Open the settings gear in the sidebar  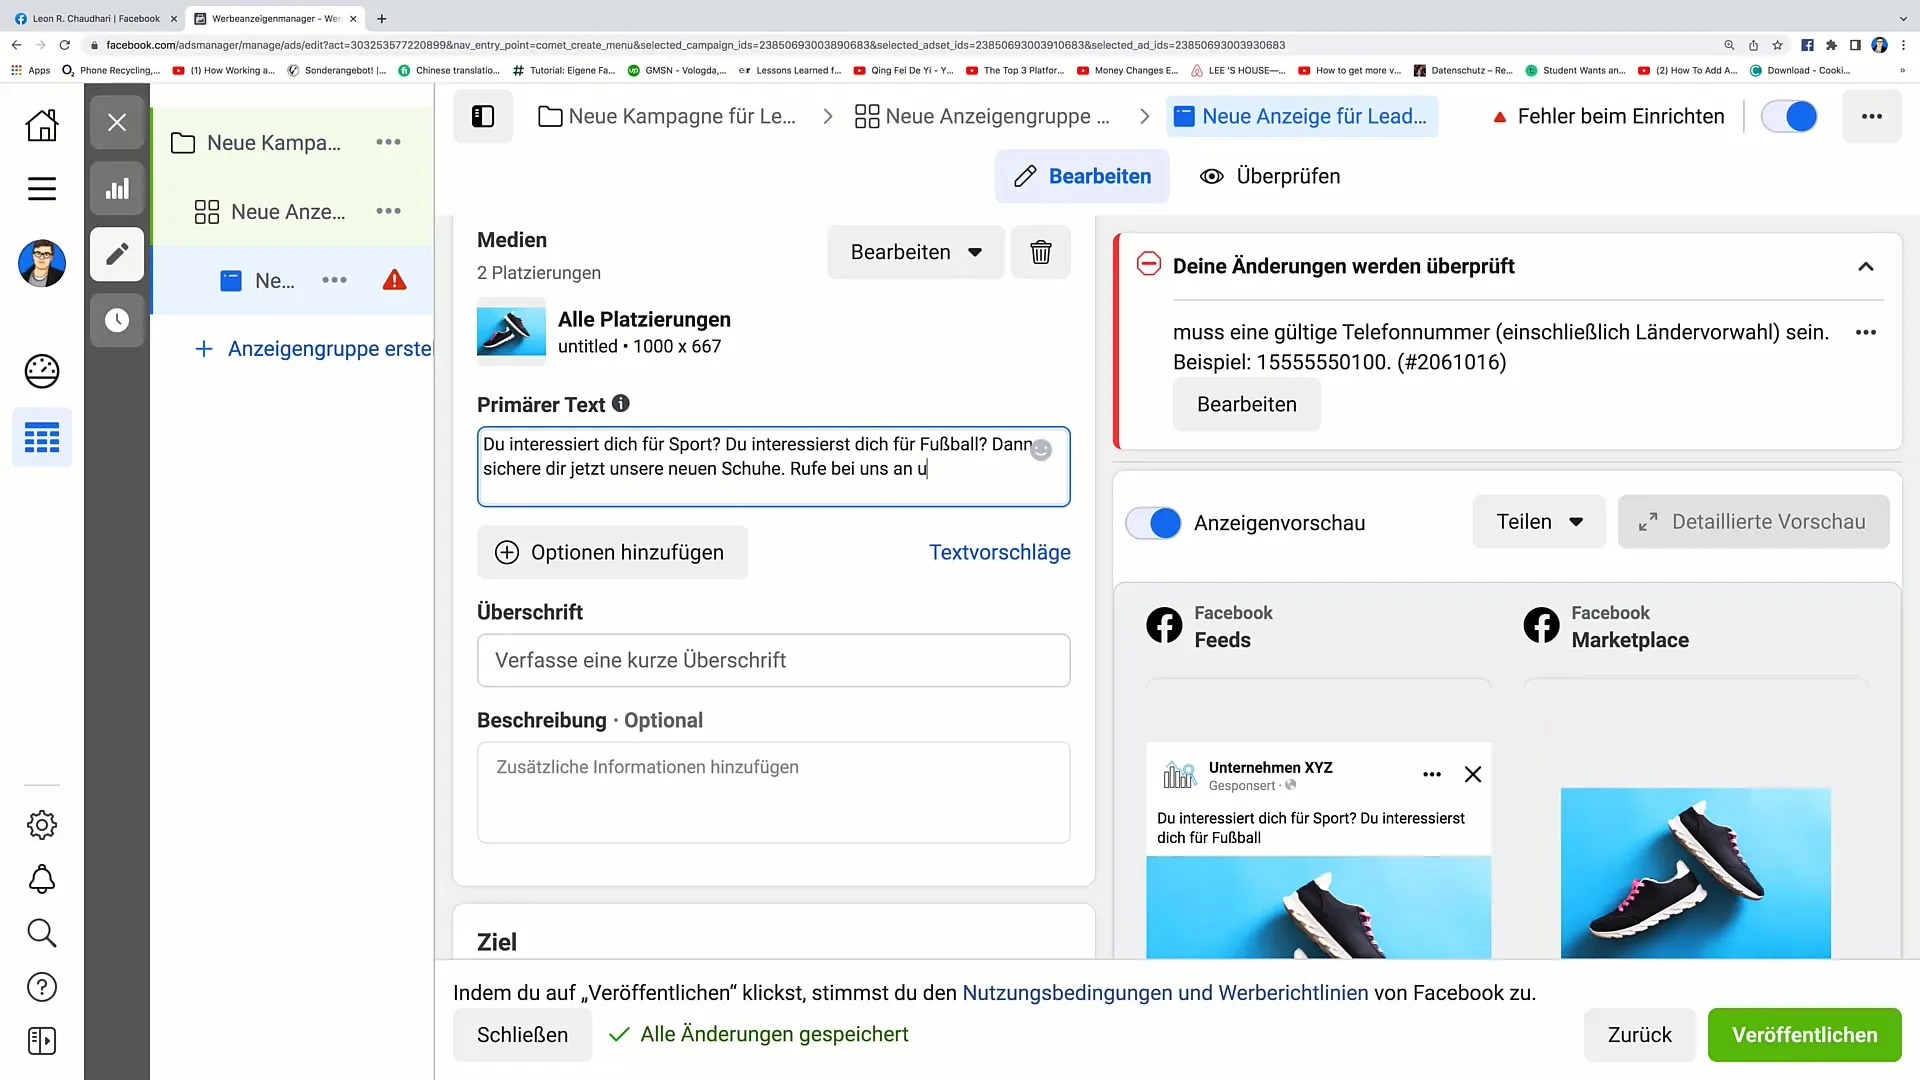(x=41, y=825)
